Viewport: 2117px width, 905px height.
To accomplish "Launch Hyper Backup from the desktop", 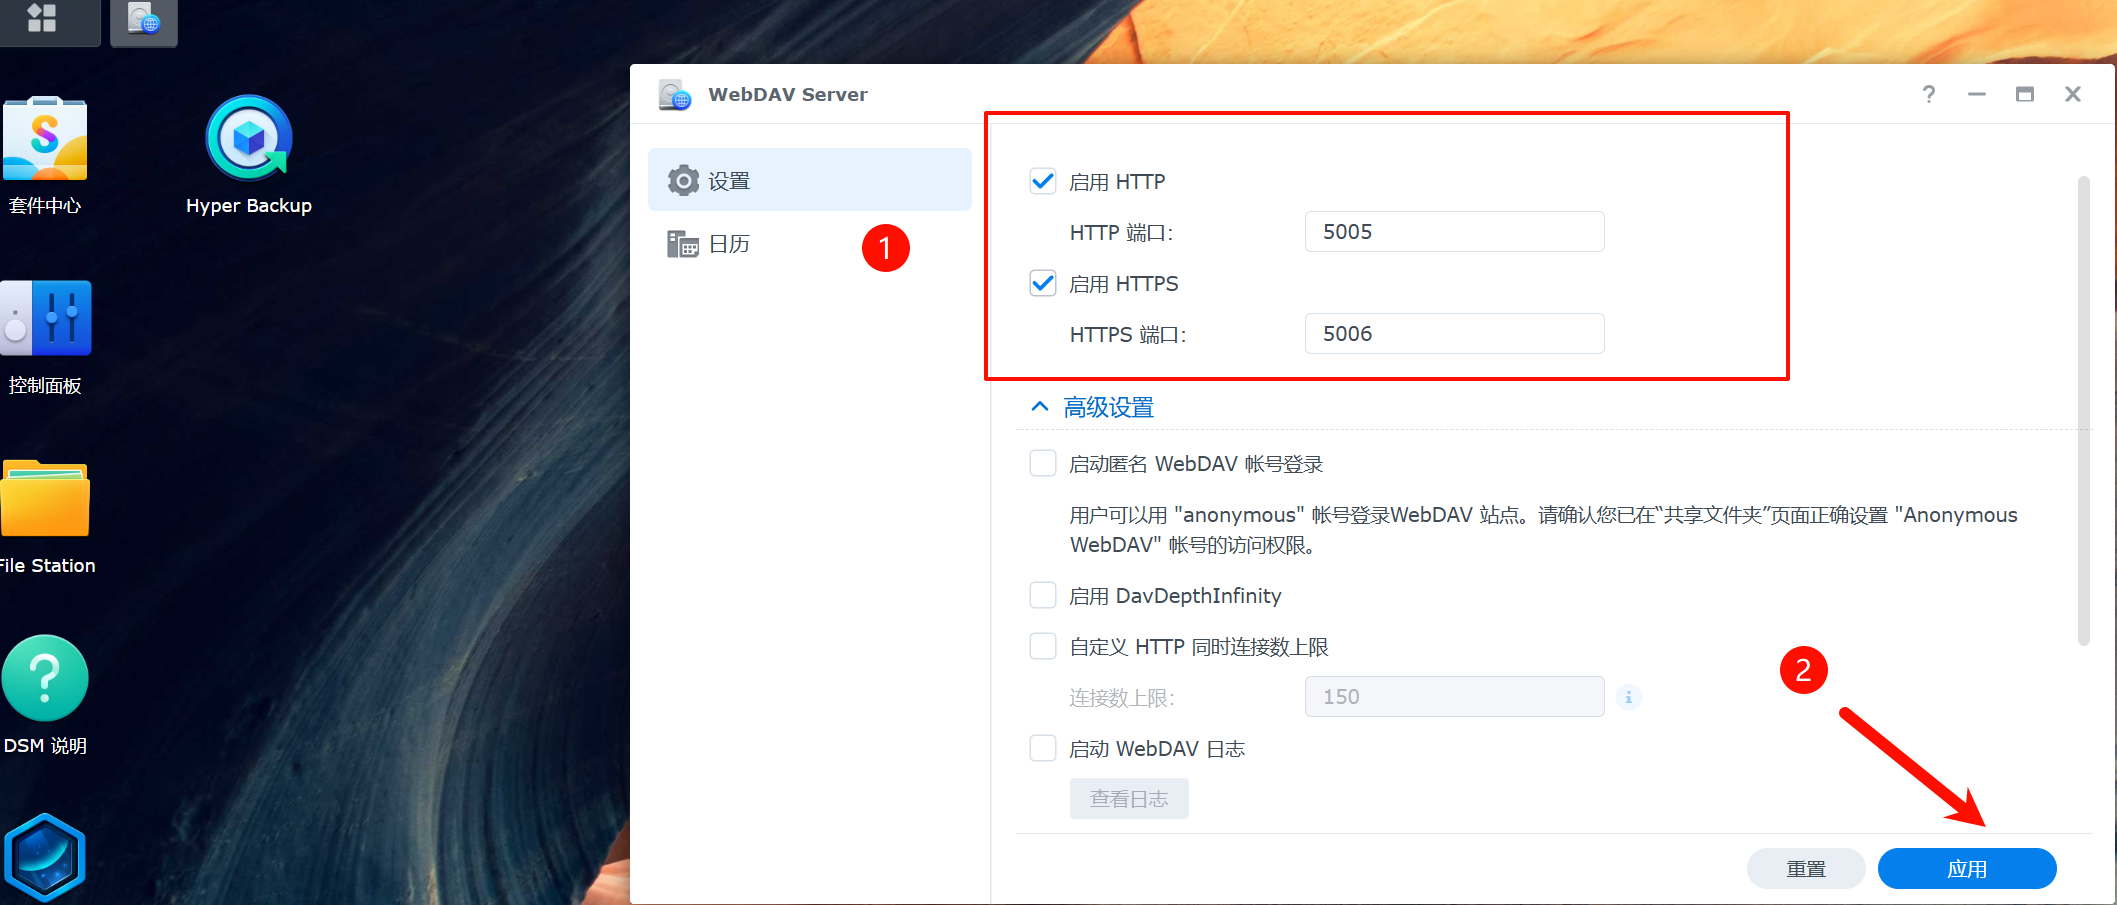I will point(249,140).
